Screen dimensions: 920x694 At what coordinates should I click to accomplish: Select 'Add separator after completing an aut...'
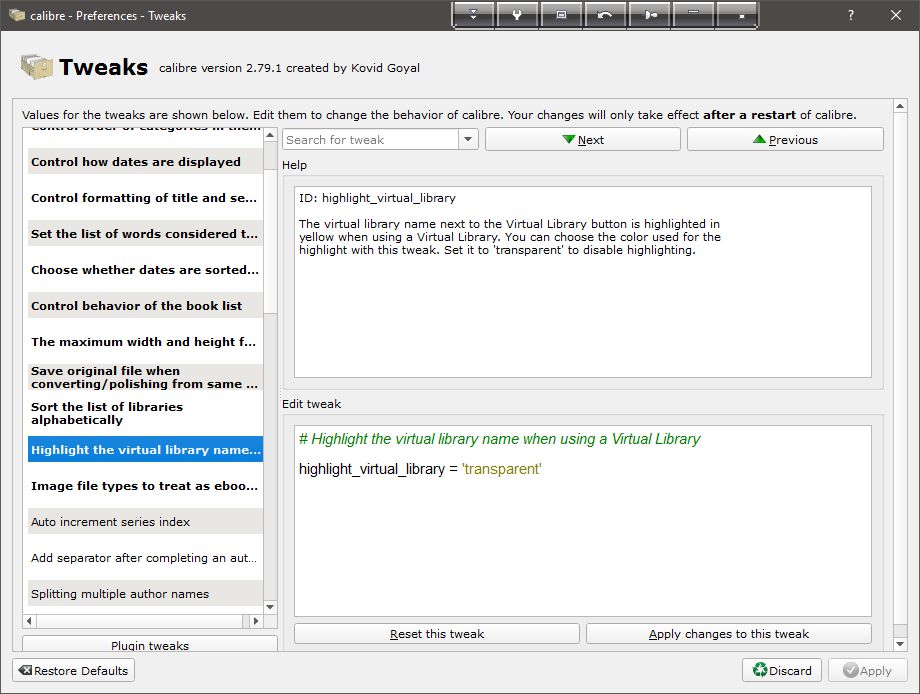pyautogui.click(x=145, y=557)
